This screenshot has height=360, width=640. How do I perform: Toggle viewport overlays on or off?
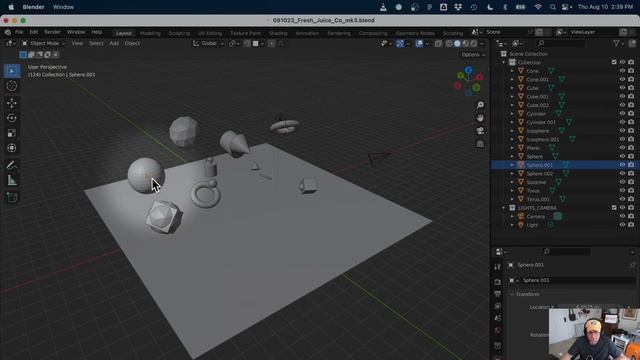tap(419, 43)
